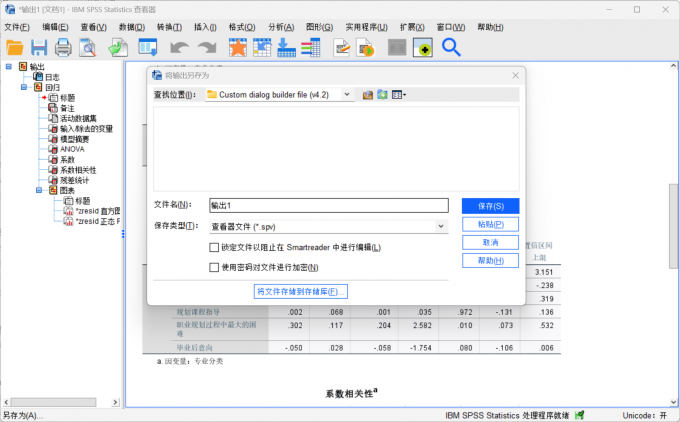
Task: Click the Print toolbar icon
Action: click(63, 47)
